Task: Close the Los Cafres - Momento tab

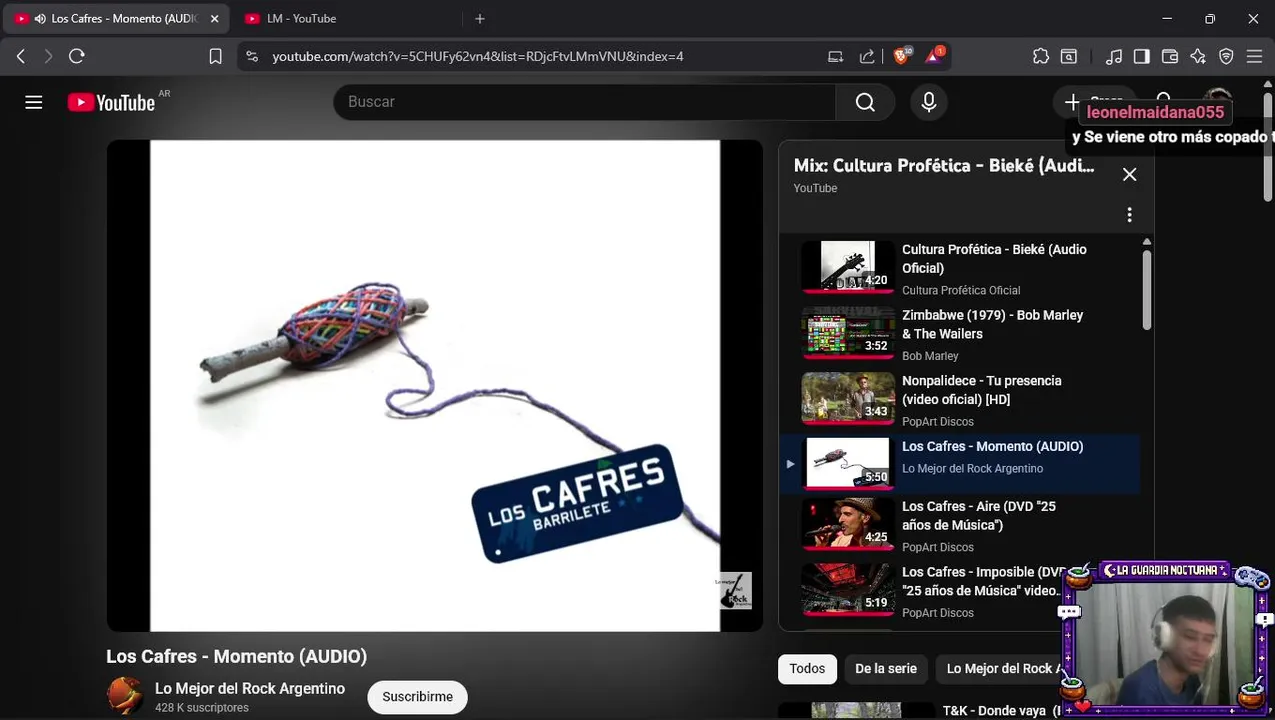Action: point(214,19)
